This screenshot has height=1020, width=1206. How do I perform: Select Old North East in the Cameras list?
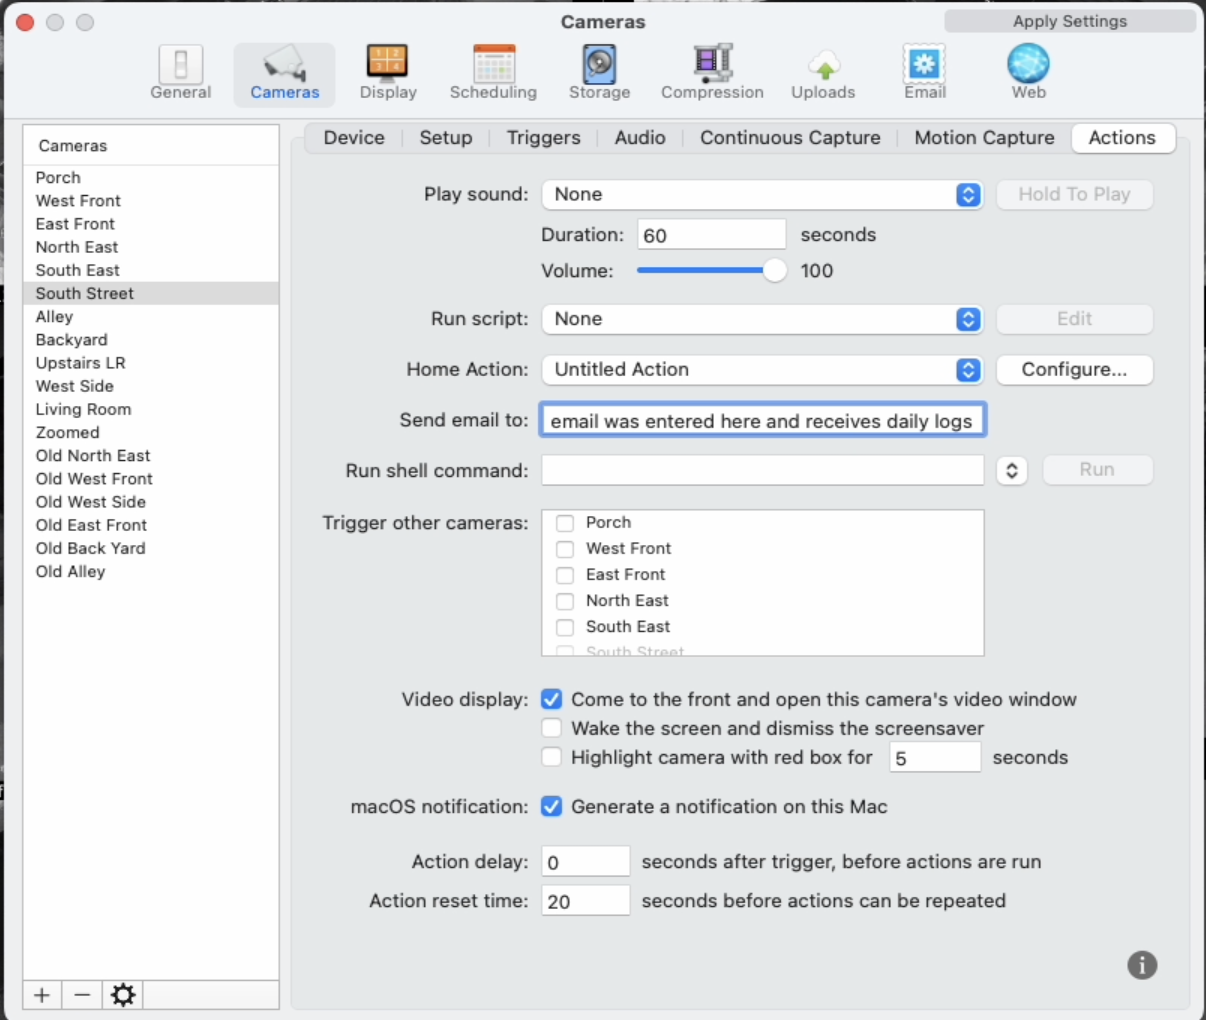pyautogui.click(x=151, y=455)
